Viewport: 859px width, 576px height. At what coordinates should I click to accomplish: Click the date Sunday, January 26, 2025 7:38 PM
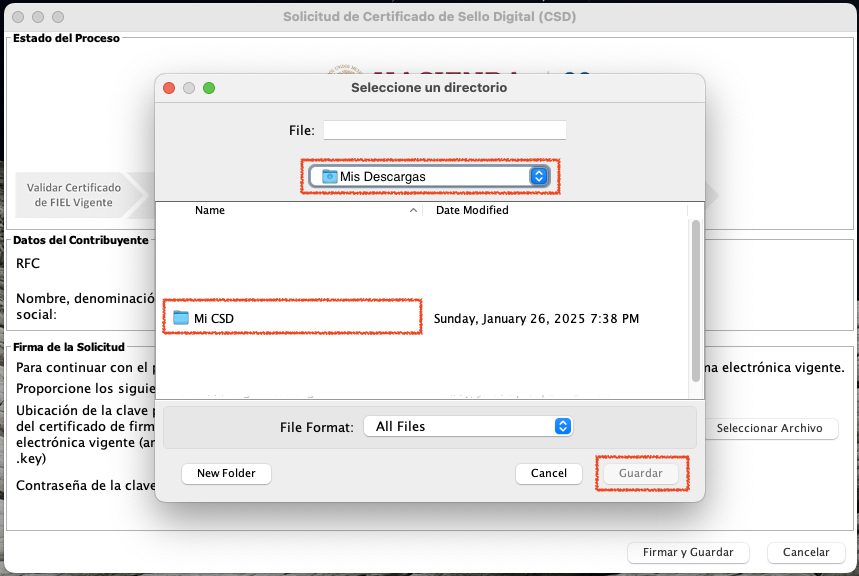[536, 318]
